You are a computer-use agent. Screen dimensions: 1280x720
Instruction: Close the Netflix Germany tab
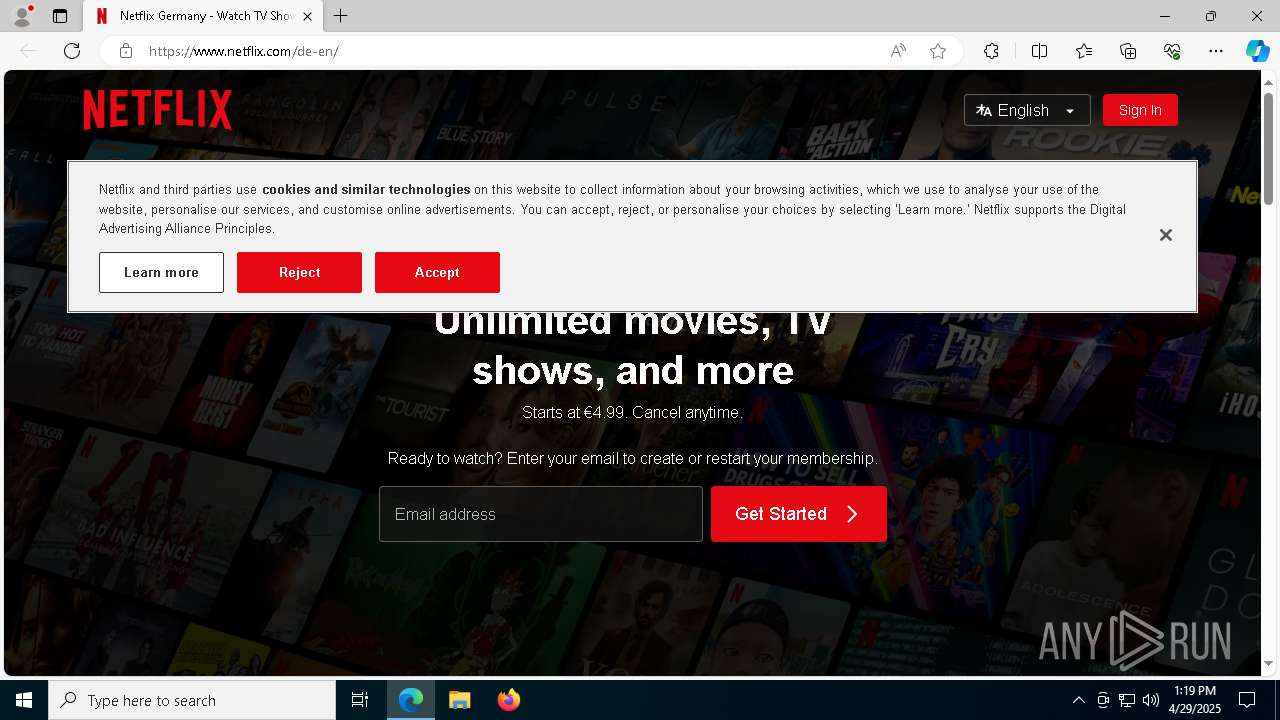pos(307,16)
